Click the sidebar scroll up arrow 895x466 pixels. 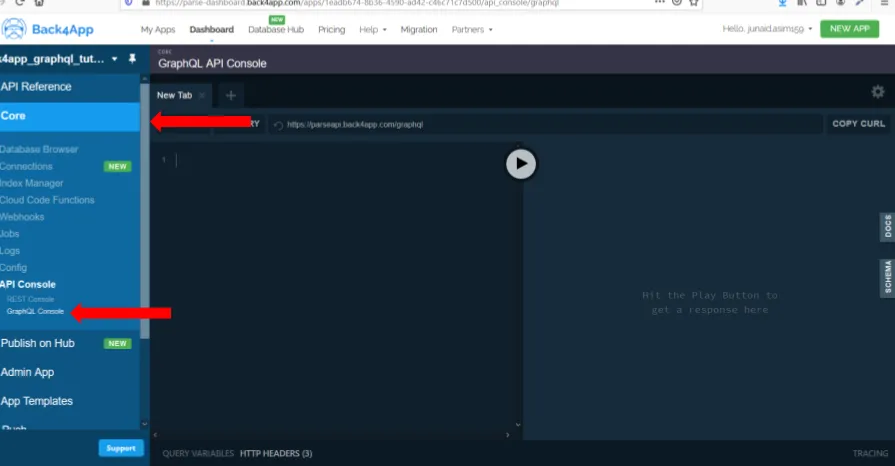[x=144, y=78]
